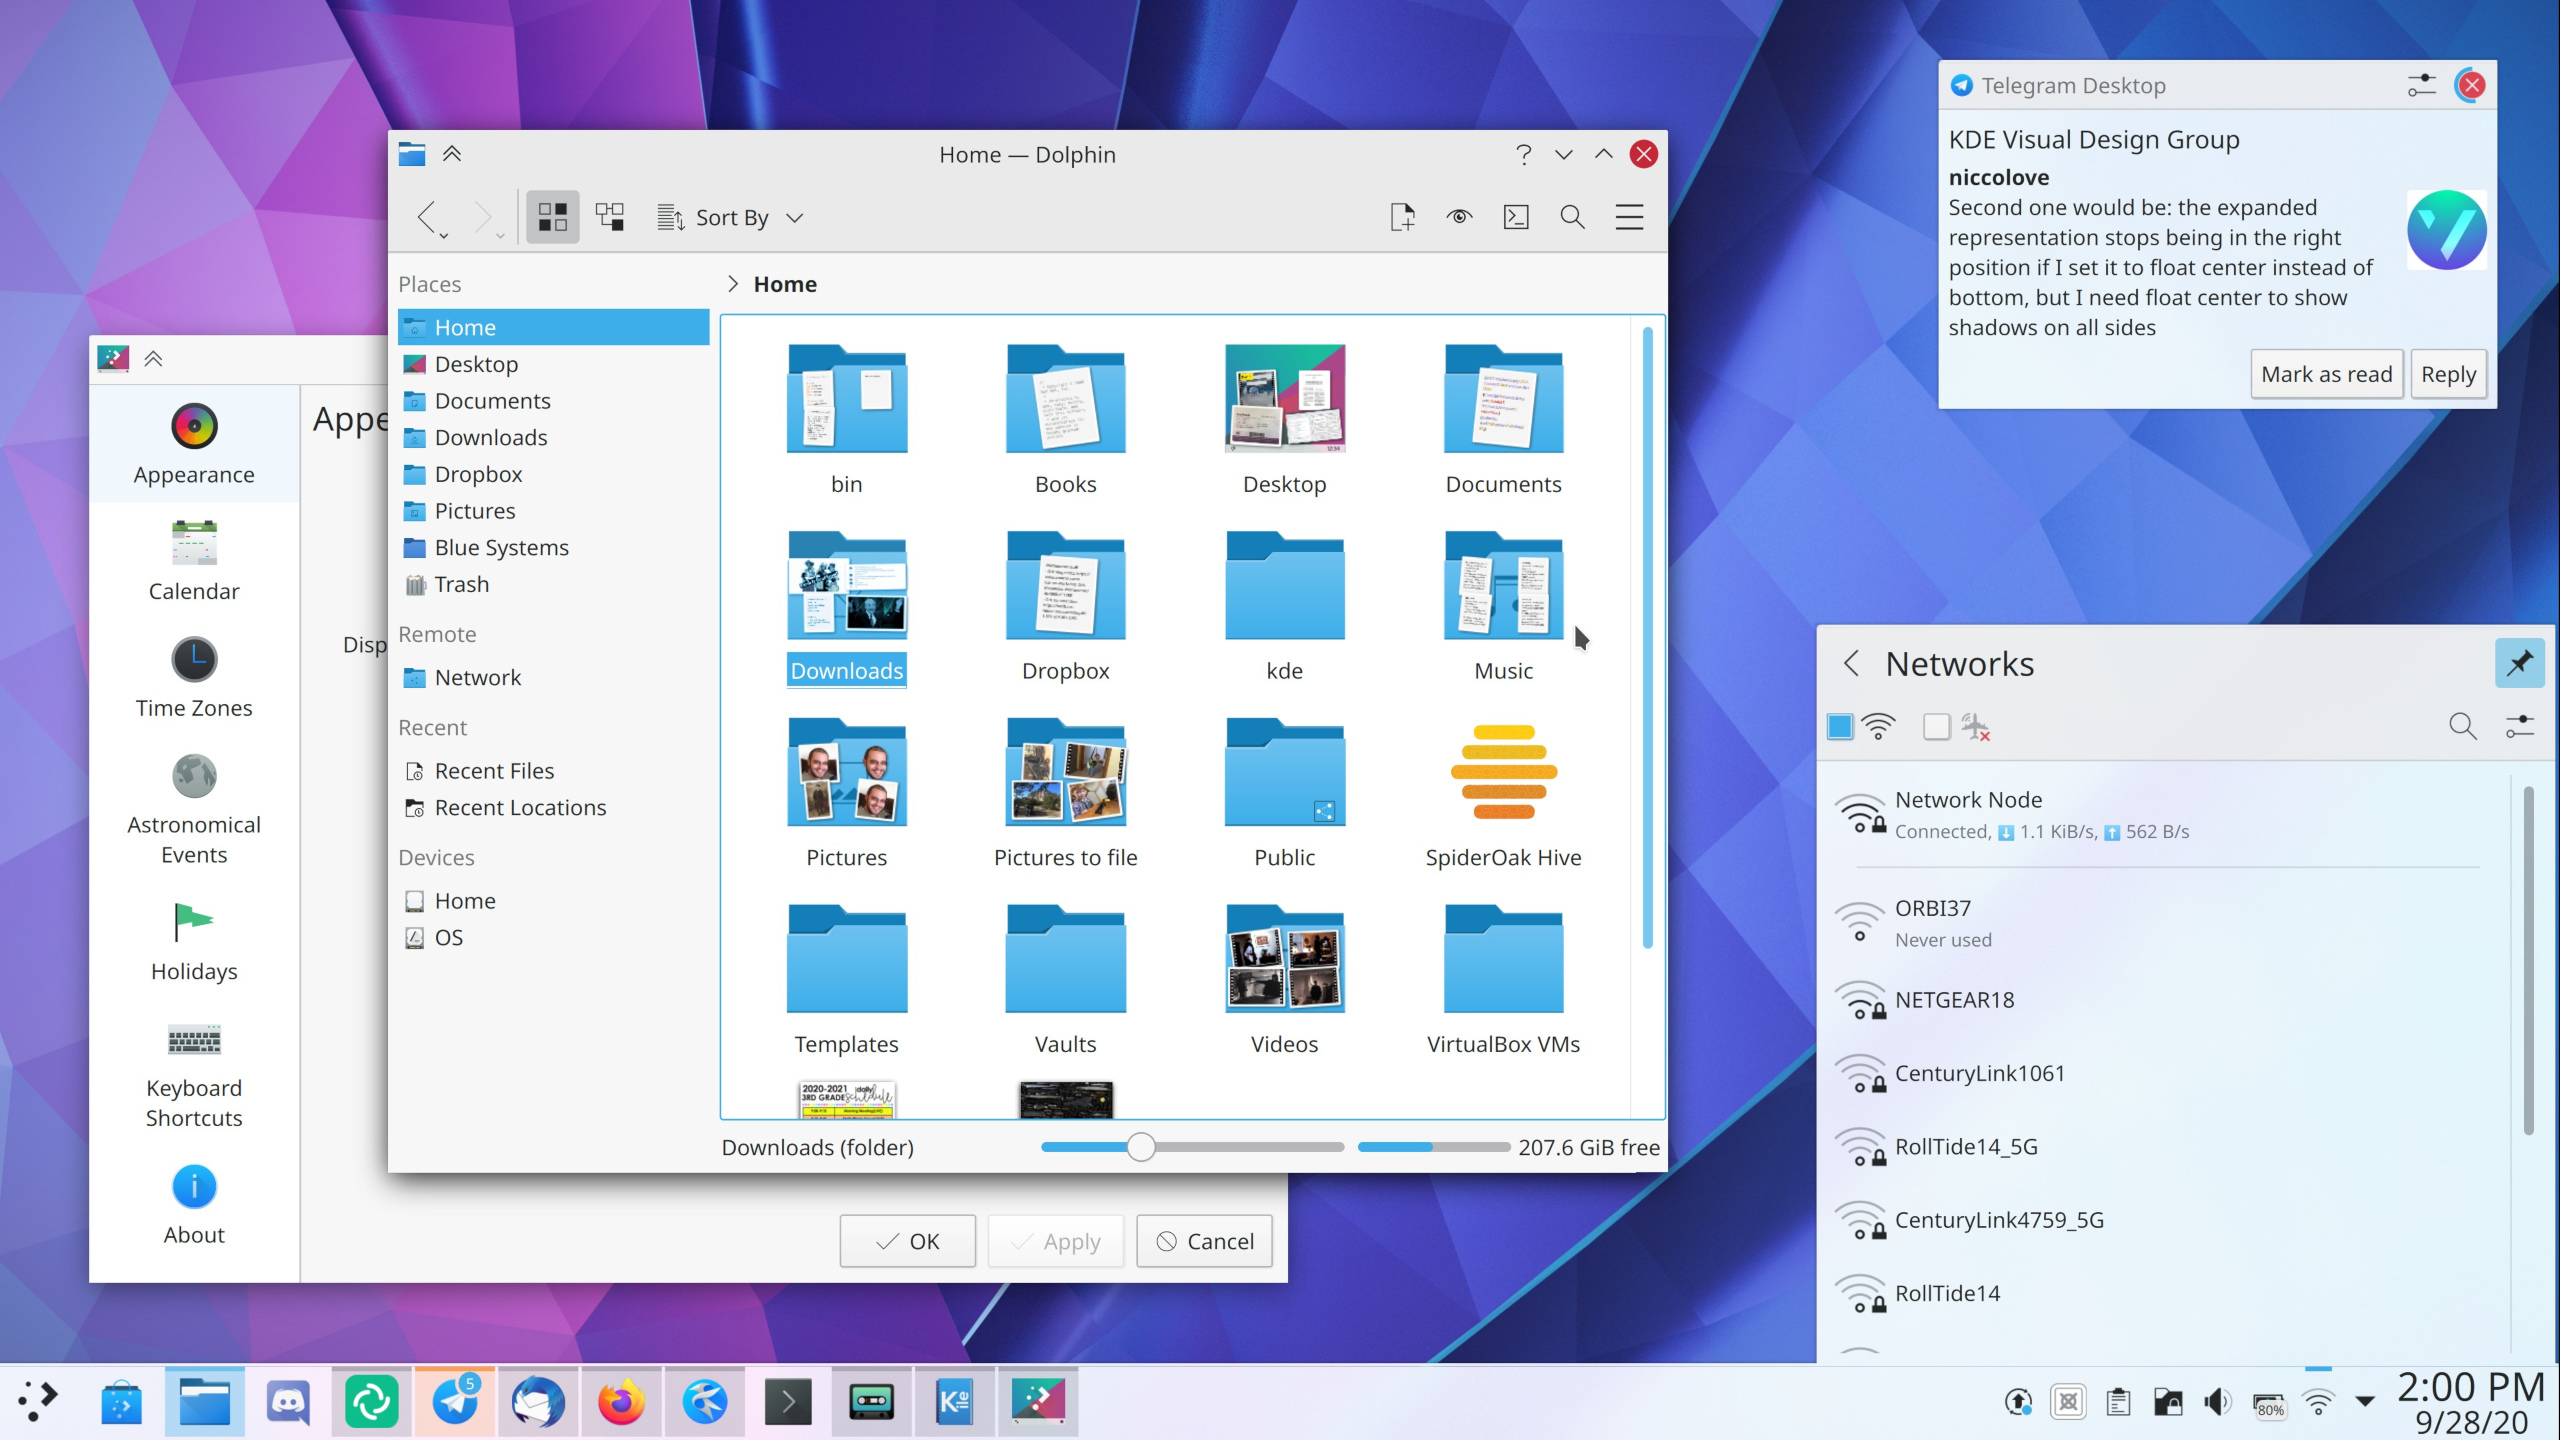The width and height of the screenshot is (2560, 1440).
Task: Switch to split view in Dolphin
Action: point(610,217)
